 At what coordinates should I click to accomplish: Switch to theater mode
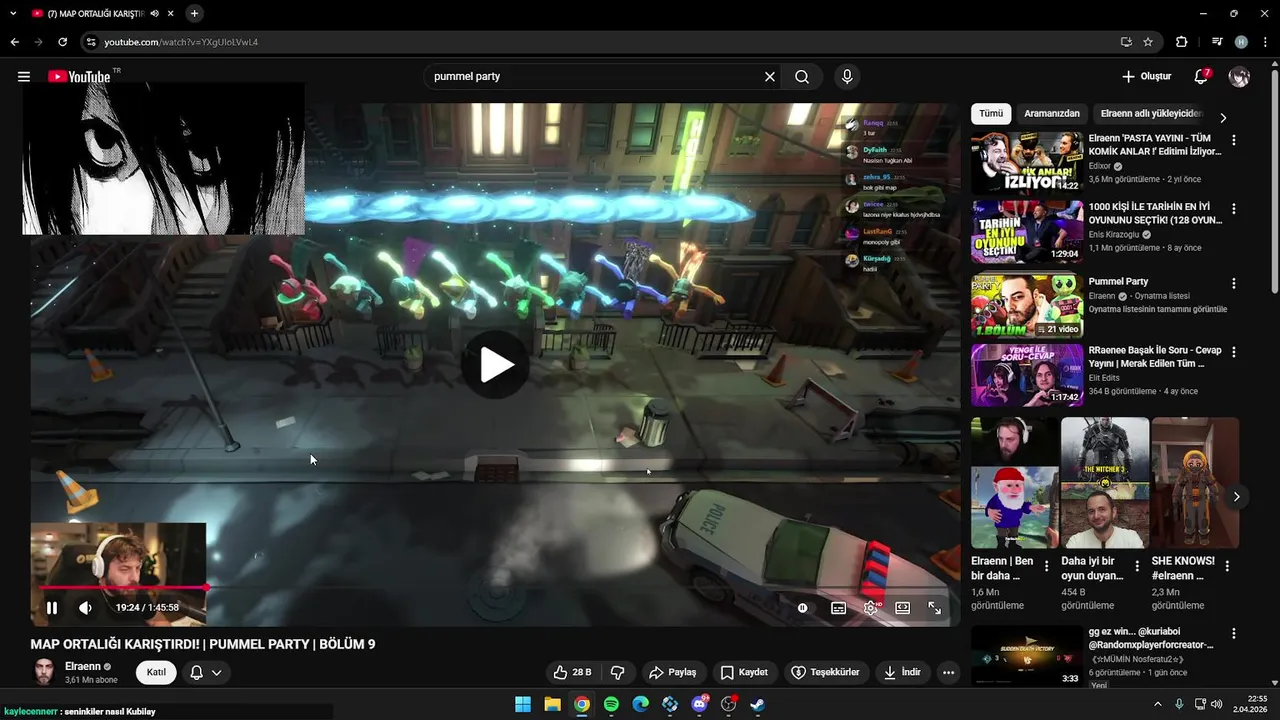coord(902,607)
